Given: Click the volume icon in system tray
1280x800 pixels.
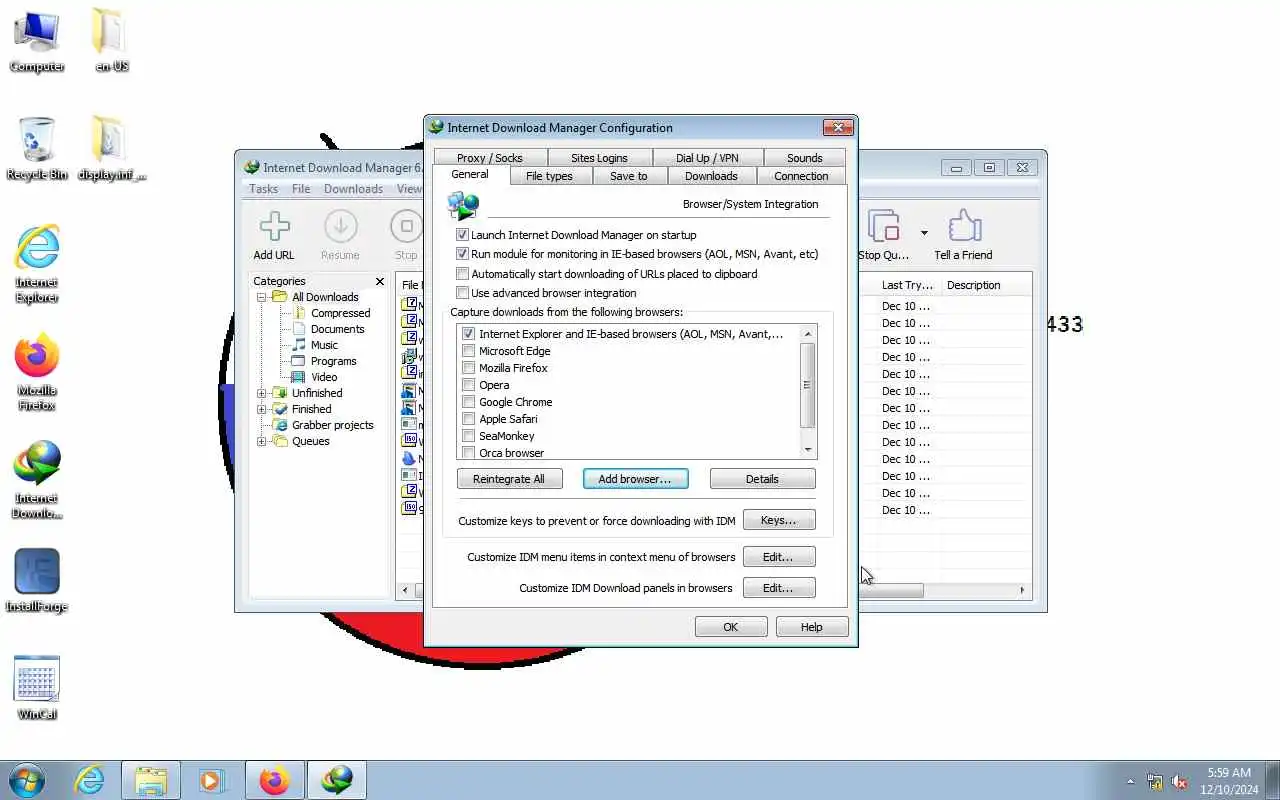Looking at the screenshot, I should click(x=1180, y=782).
